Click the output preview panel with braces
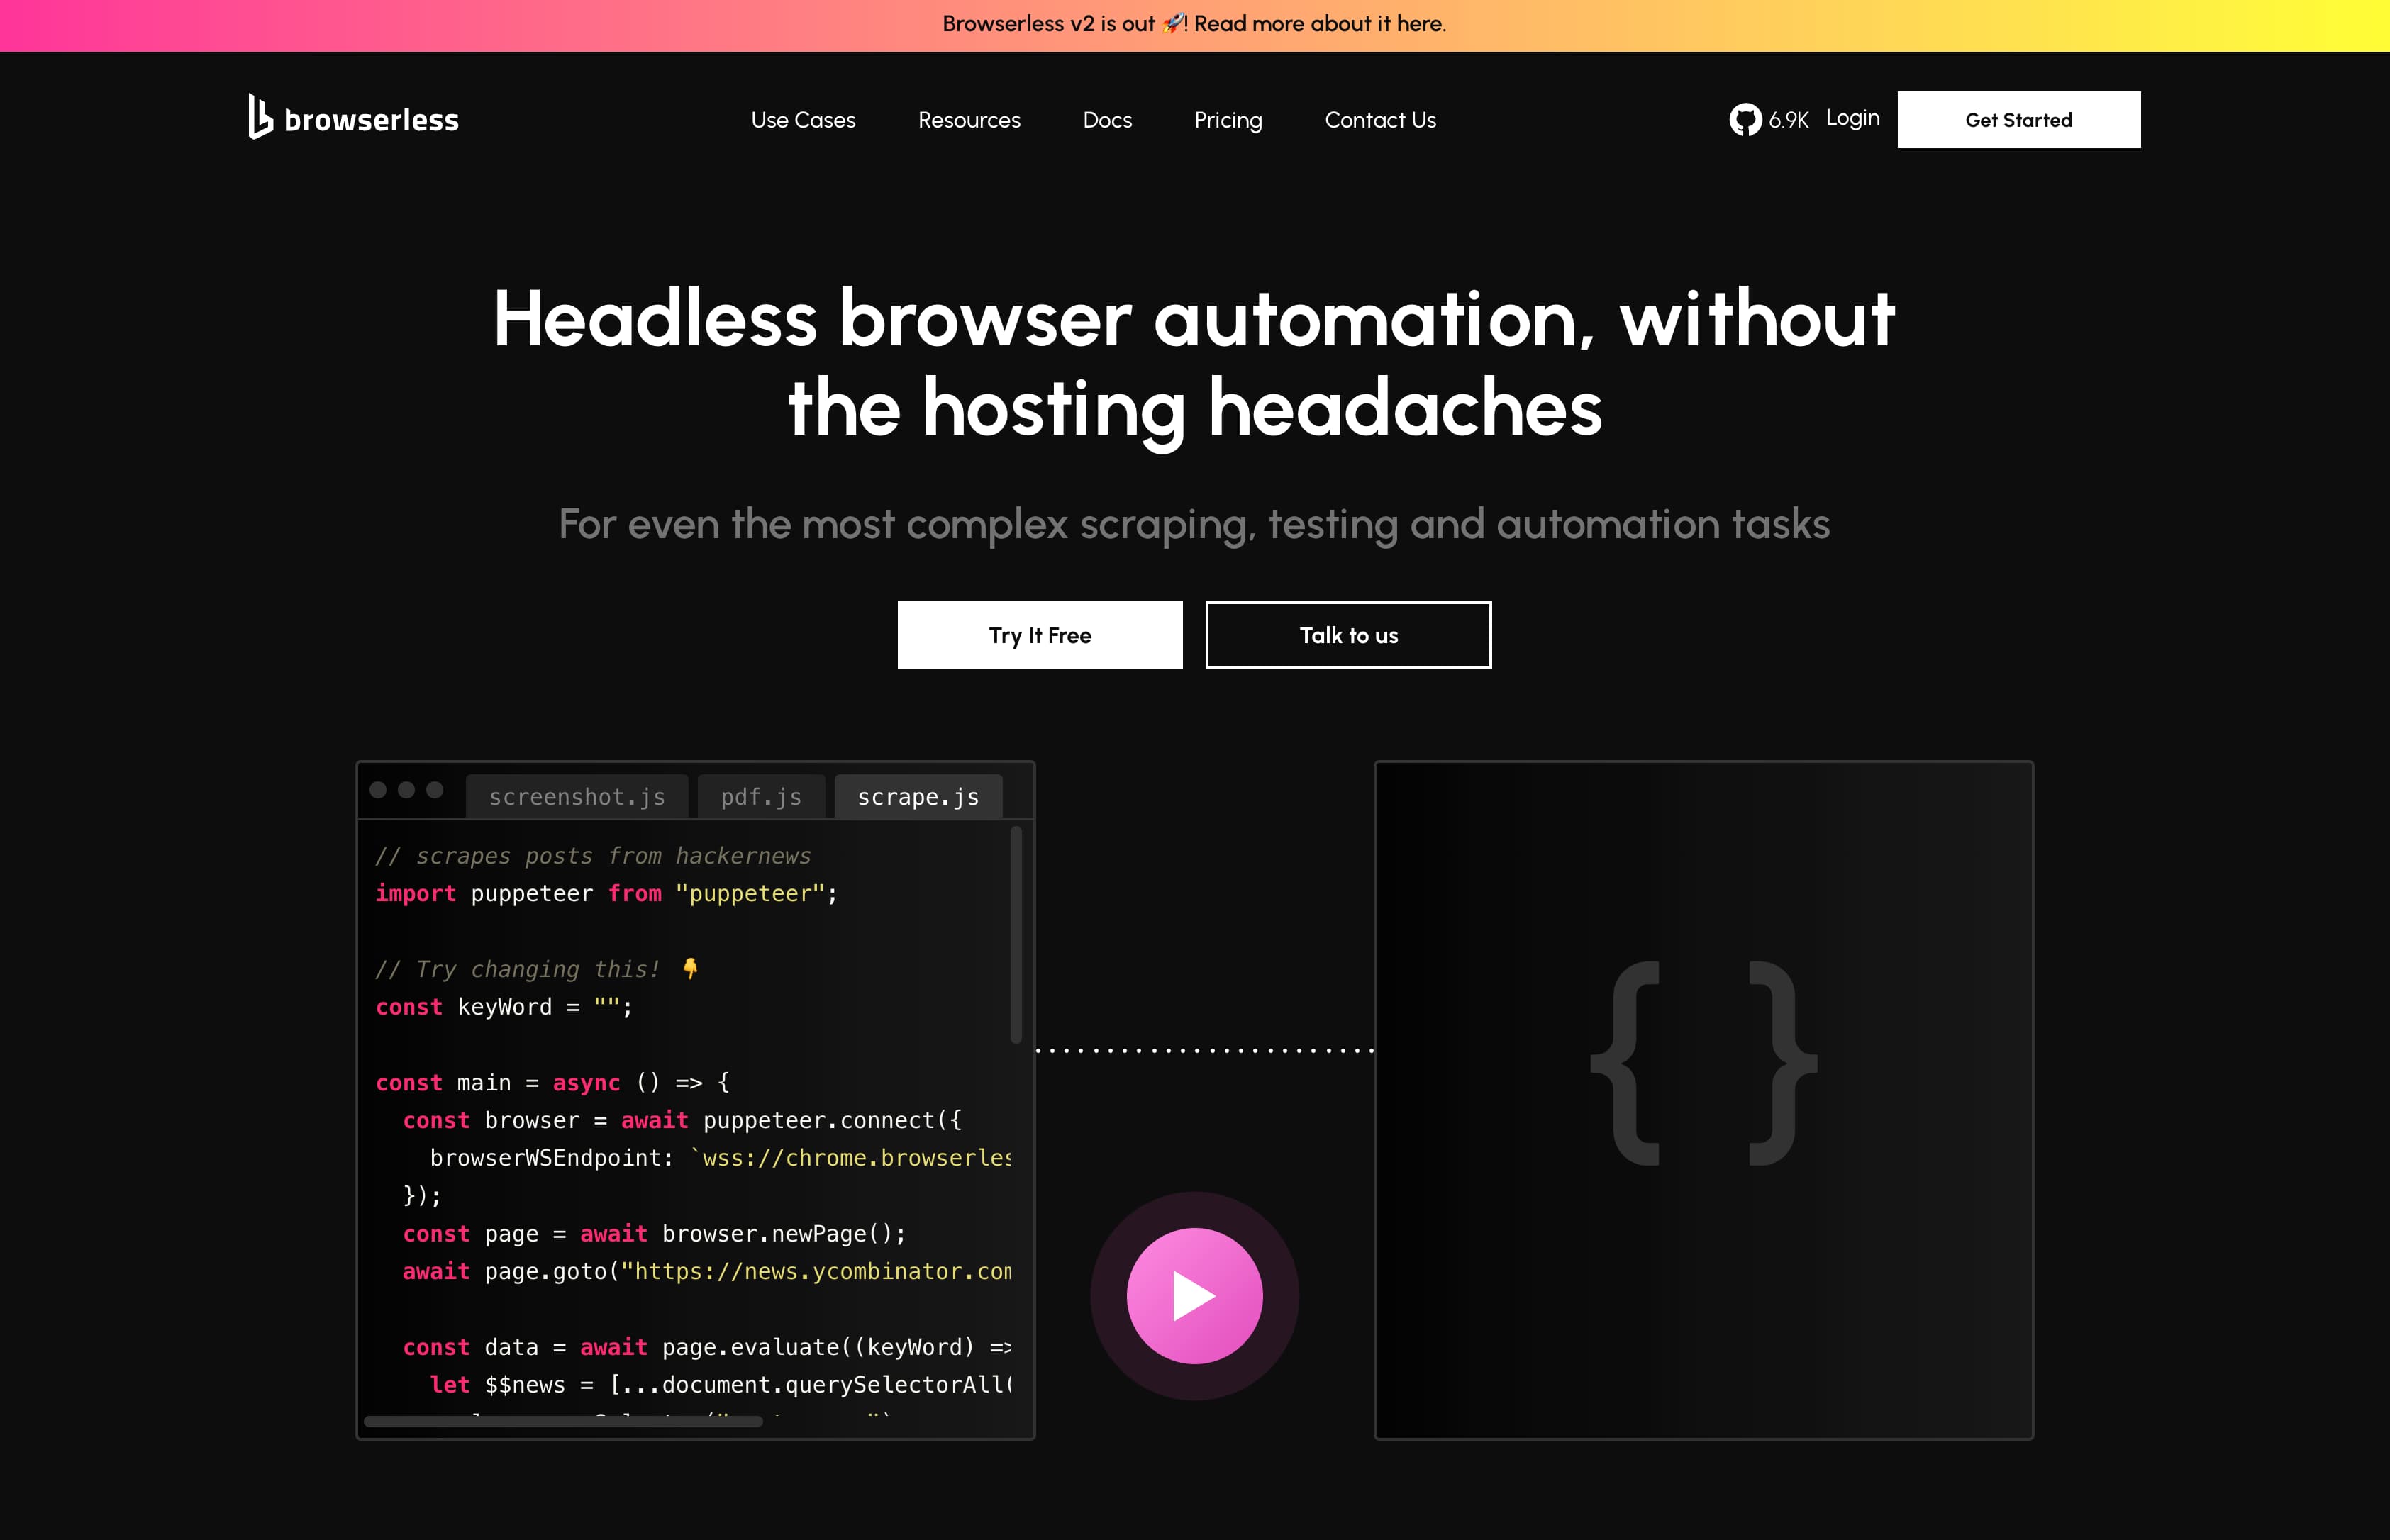Image resolution: width=2390 pixels, height=1540 pixels. coord(1703,1100)
